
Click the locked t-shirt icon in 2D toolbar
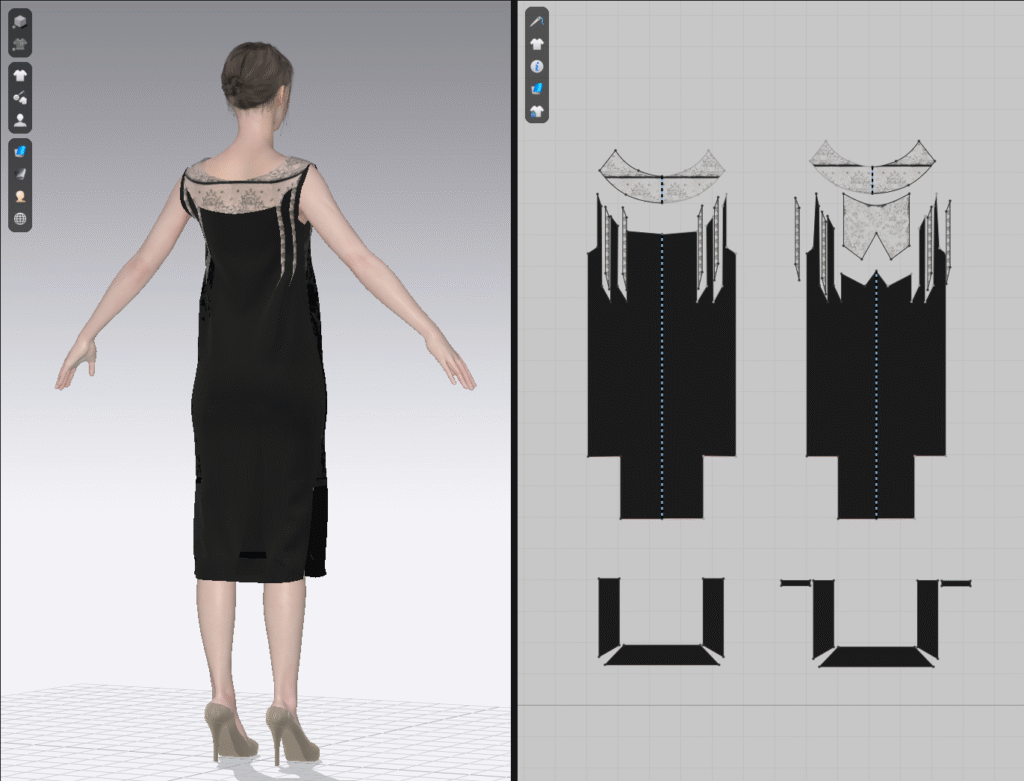(x=537, y=111)
